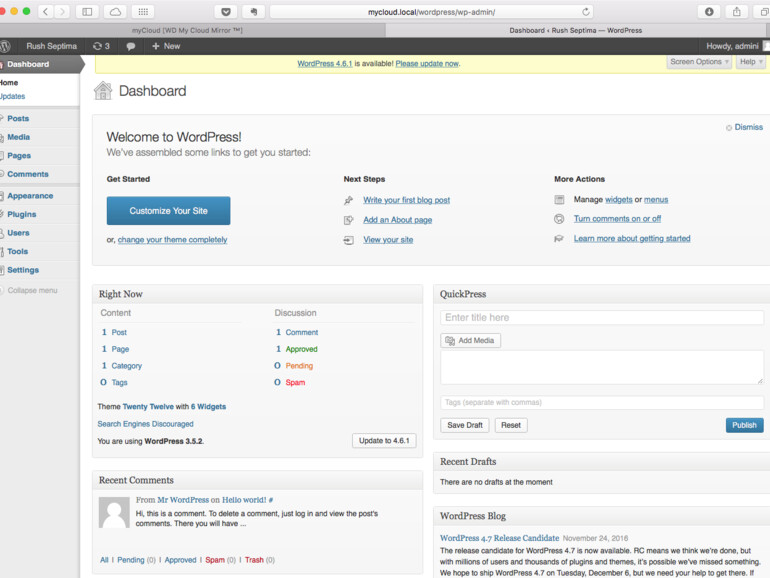
Task: Click Search Engines Discouraged link
Action: click(x=145, y=424)
